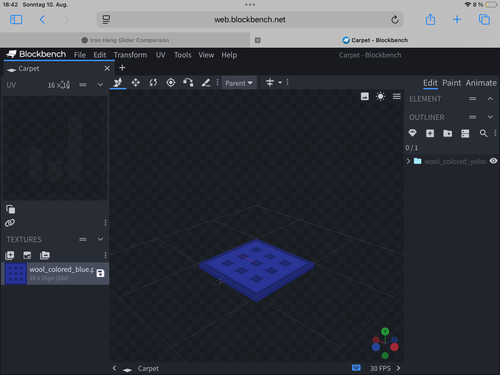Open Parent transform space dropdown
The height and width of the screenshot is (375, 500).
coord(239,83)
